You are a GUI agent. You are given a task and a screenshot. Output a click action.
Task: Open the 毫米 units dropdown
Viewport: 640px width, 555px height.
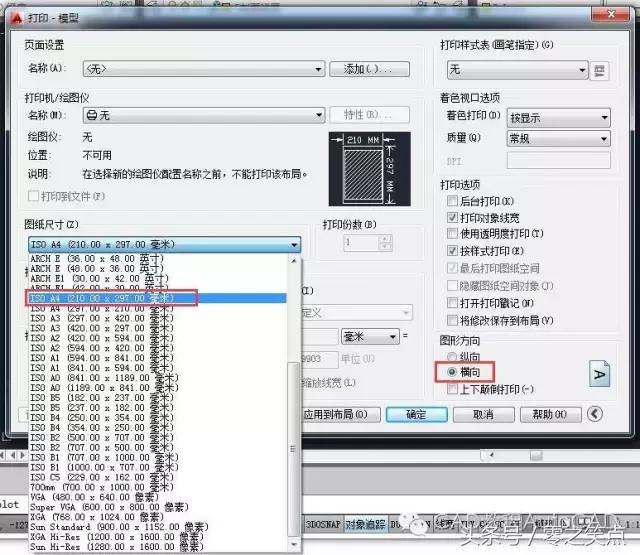pos(370,337)
